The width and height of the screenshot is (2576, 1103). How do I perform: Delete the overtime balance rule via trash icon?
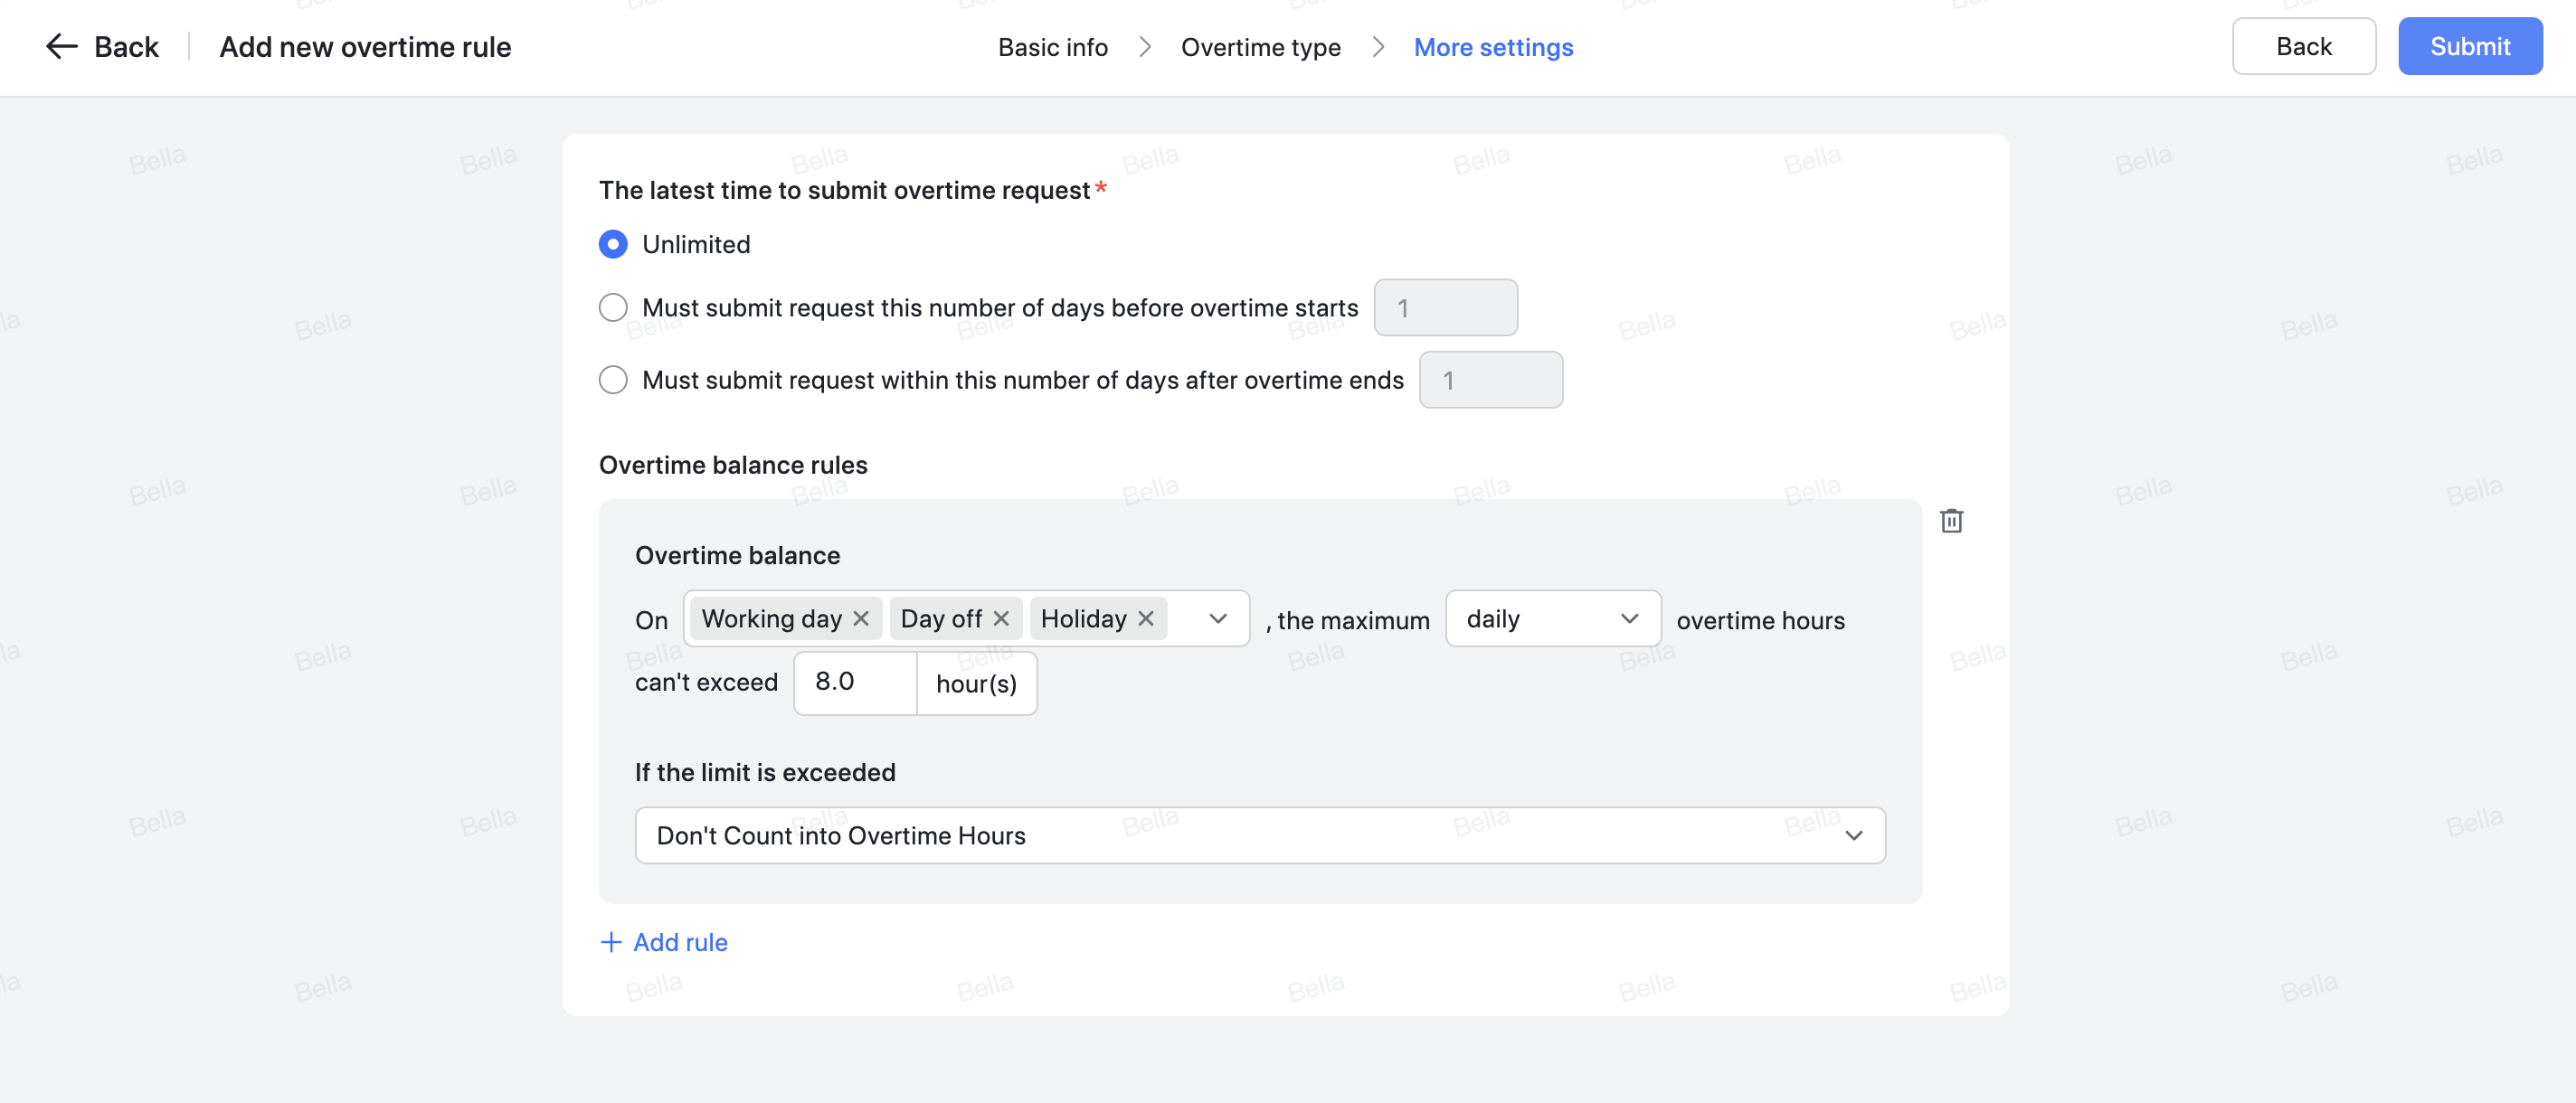(1951, 520)
